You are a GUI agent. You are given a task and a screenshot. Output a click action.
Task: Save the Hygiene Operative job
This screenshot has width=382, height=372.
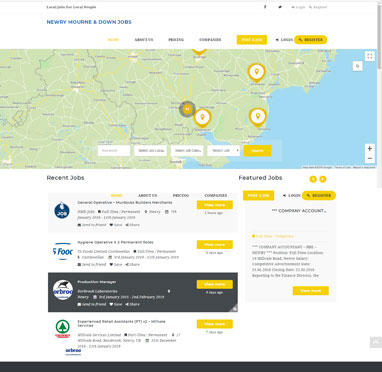[116, 265]
